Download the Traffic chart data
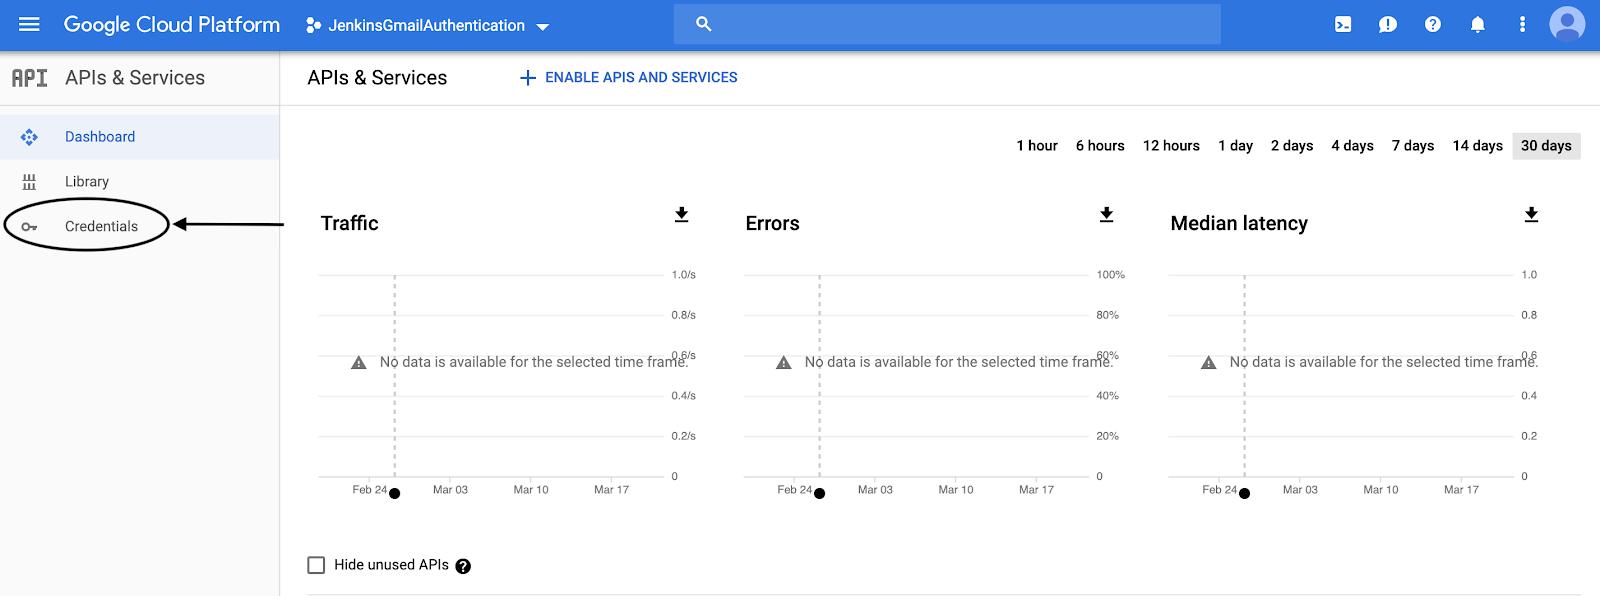This screenshot has width=1600, height=596. (681, 215)
